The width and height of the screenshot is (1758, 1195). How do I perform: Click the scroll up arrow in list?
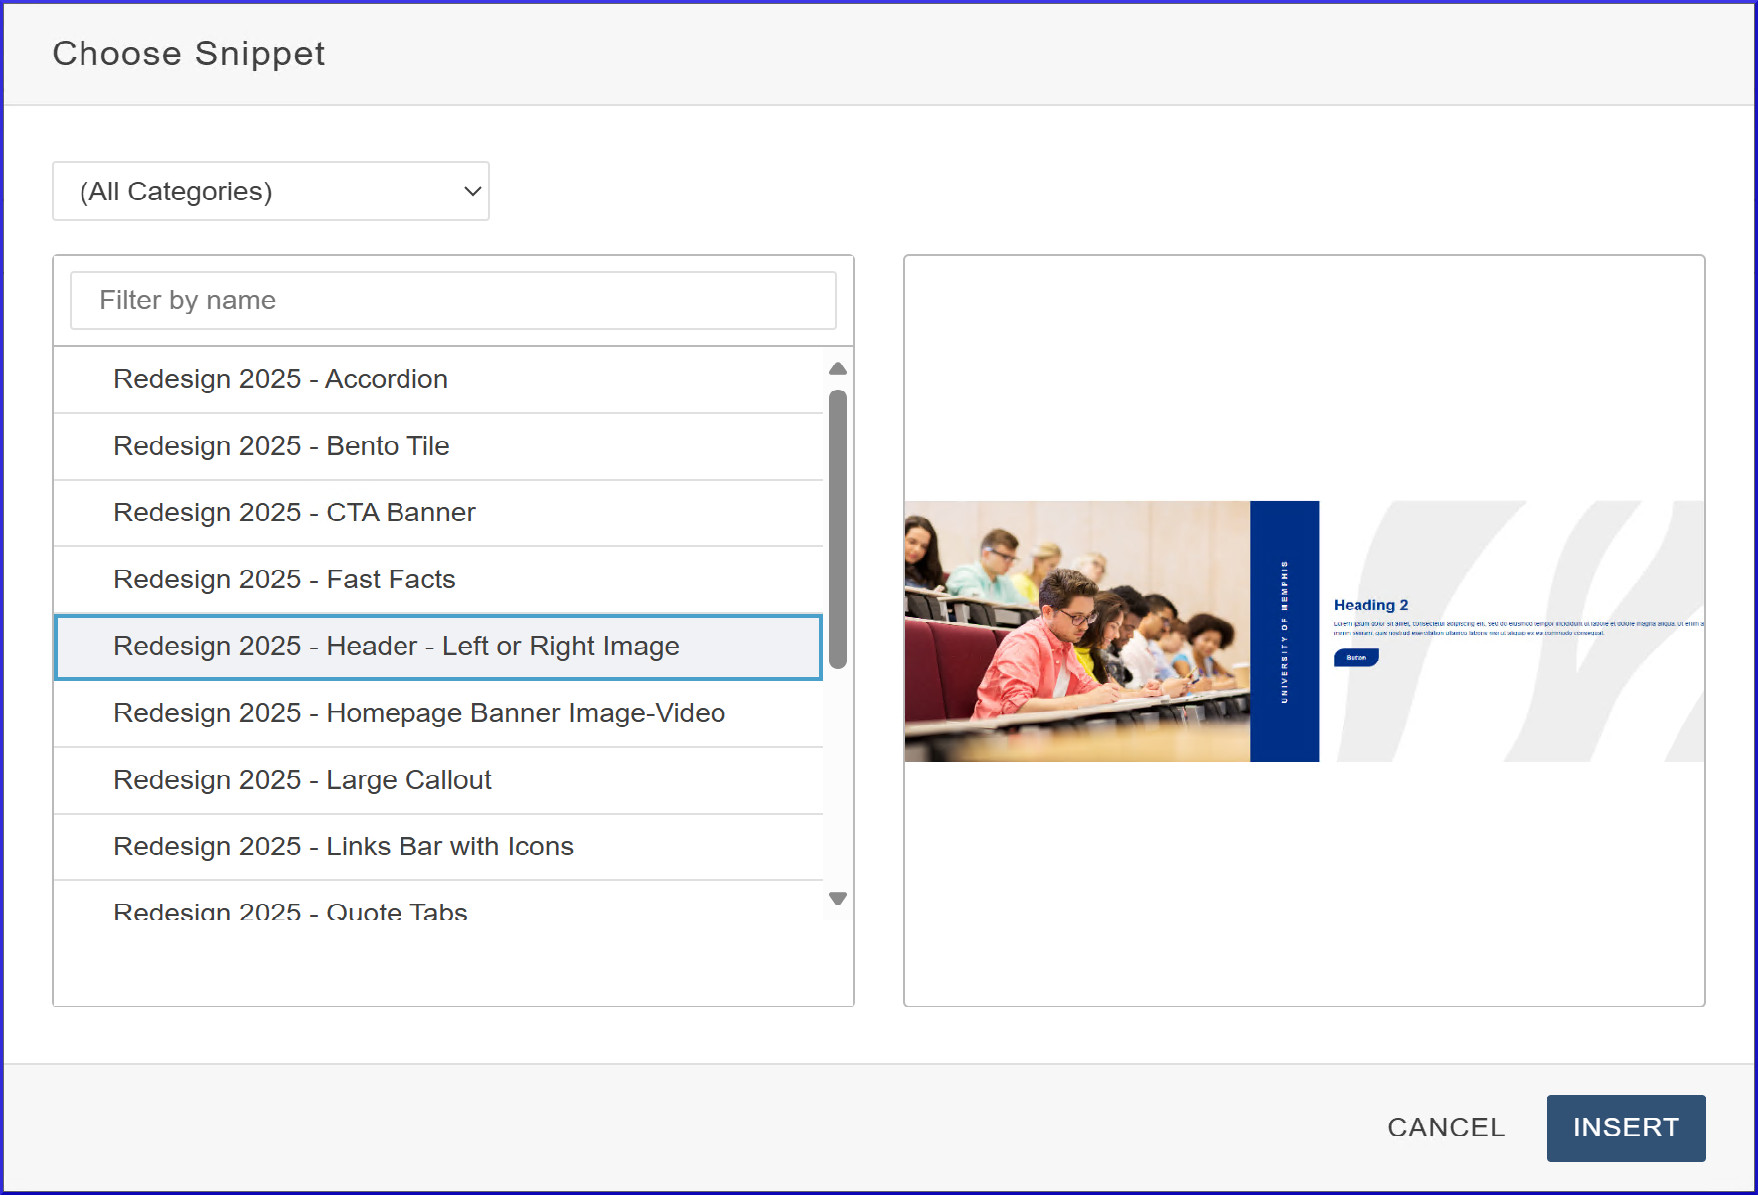point(838,369)
